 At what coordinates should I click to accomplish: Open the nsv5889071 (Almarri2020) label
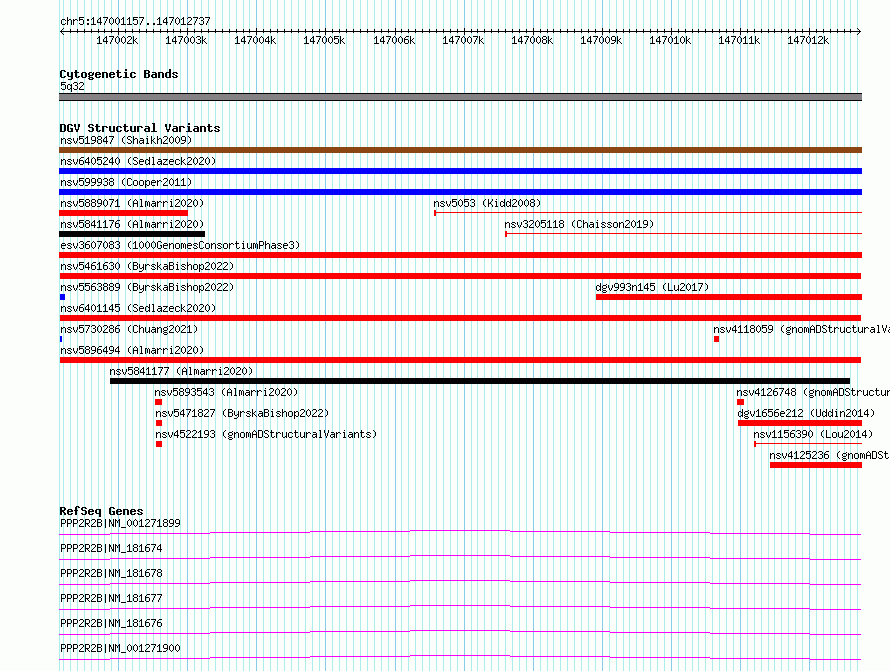click(132, 203)
